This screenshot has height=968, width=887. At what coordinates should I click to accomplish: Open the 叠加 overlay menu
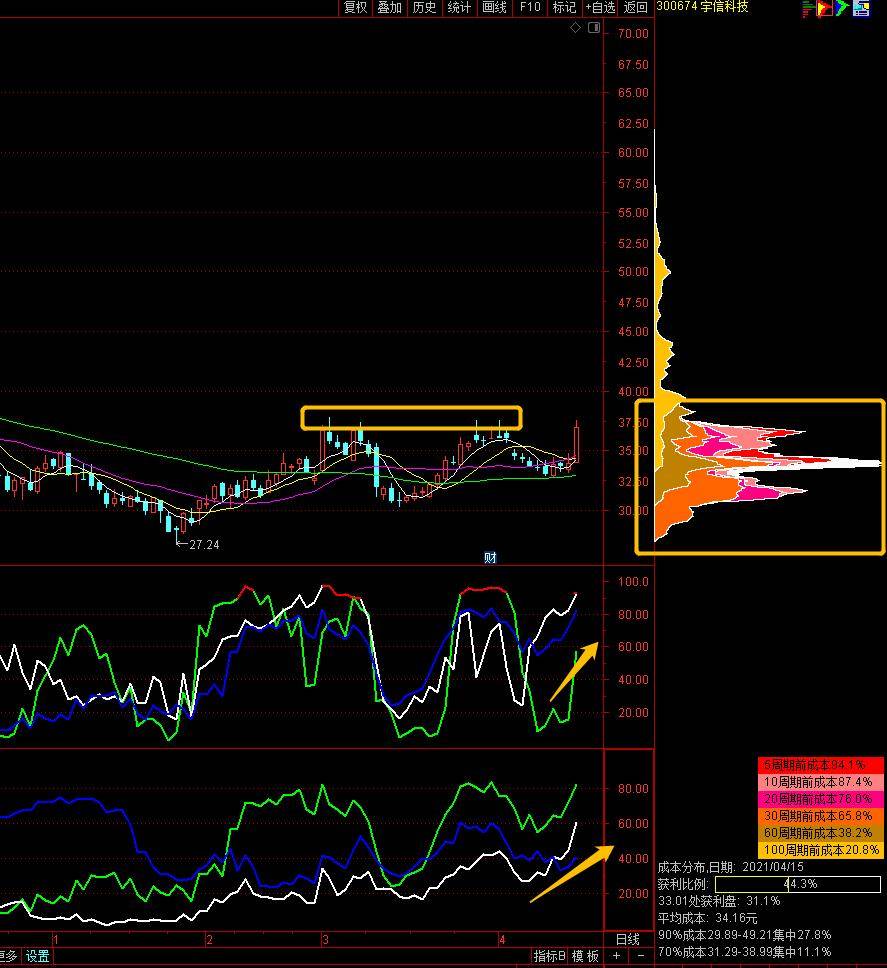click(389, 7)
